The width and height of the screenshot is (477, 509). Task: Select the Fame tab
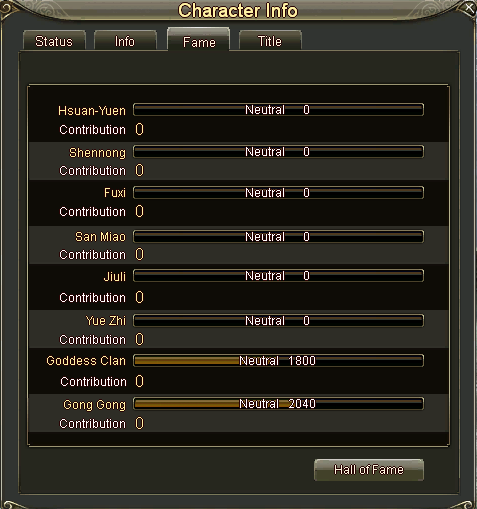click(199, 40)
